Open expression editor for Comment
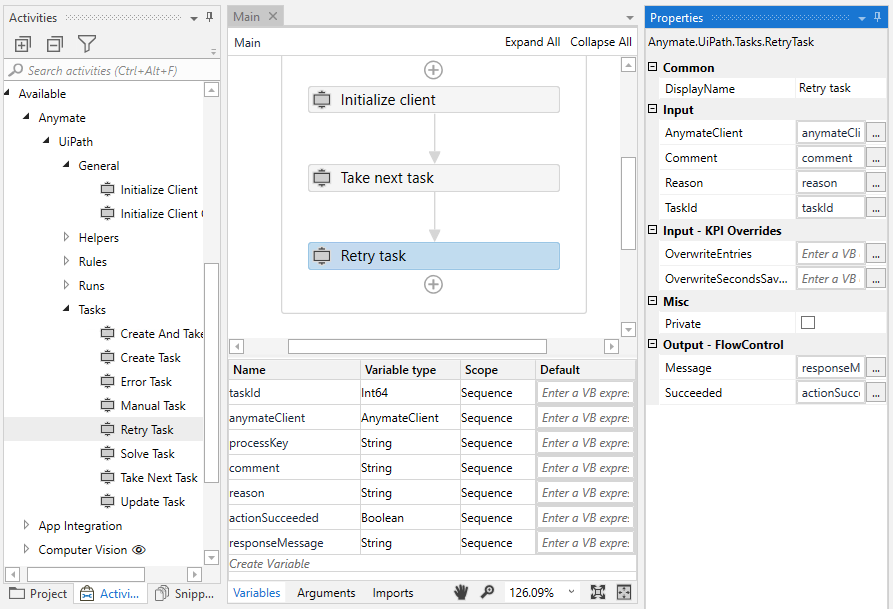 click(876, 157)
